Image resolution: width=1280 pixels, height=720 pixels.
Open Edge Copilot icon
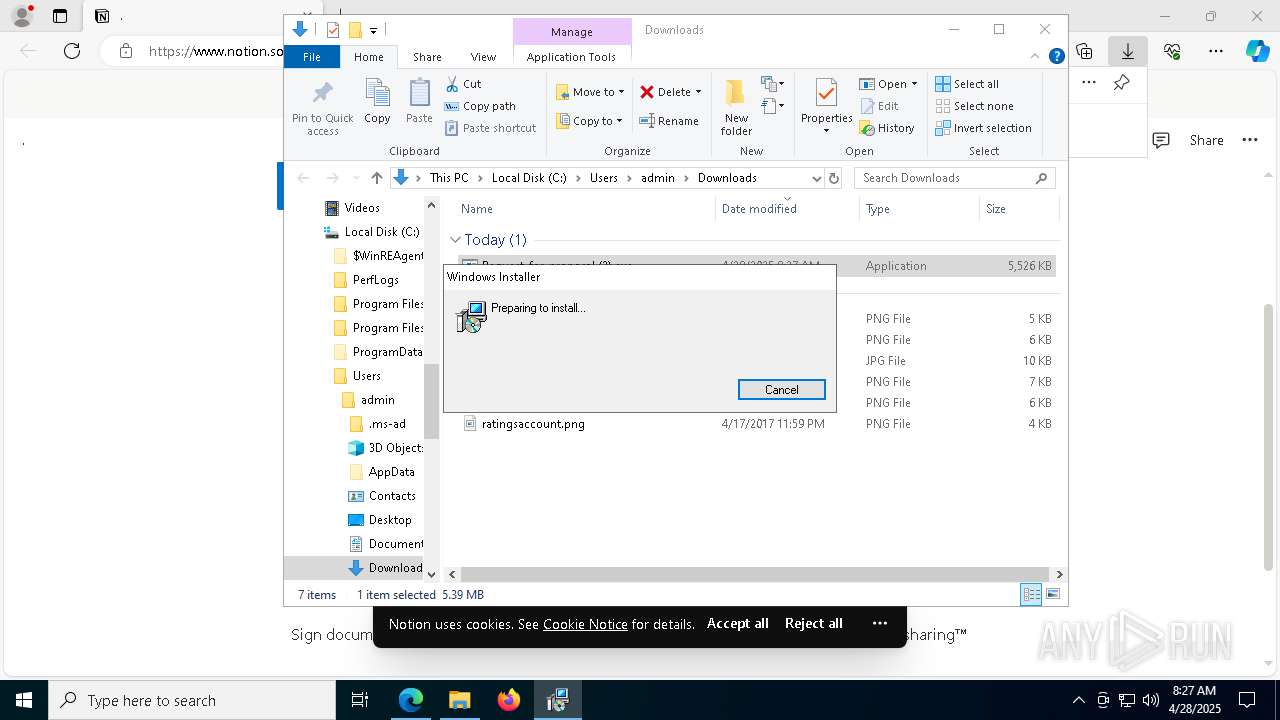(x=1257, y=51)
